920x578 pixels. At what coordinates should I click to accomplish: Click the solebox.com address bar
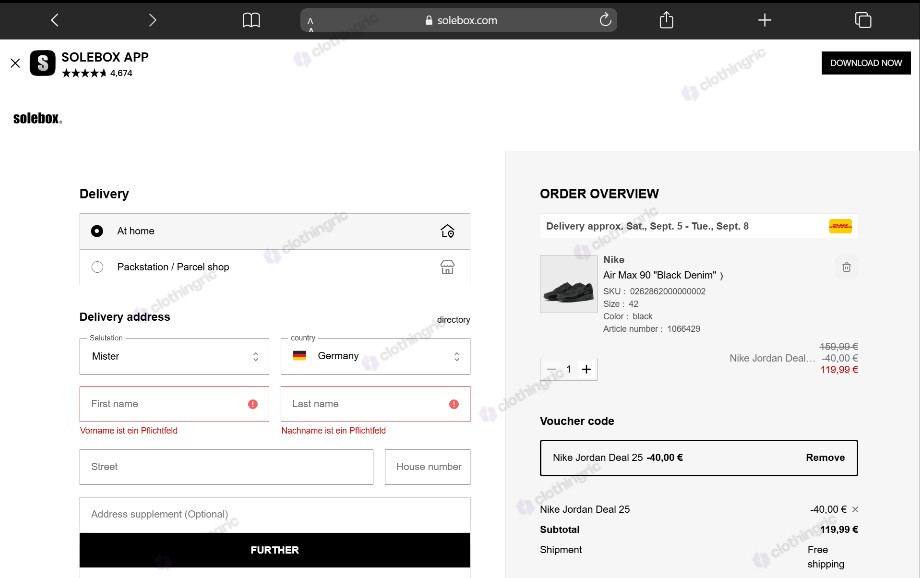[x=458, y=20]
